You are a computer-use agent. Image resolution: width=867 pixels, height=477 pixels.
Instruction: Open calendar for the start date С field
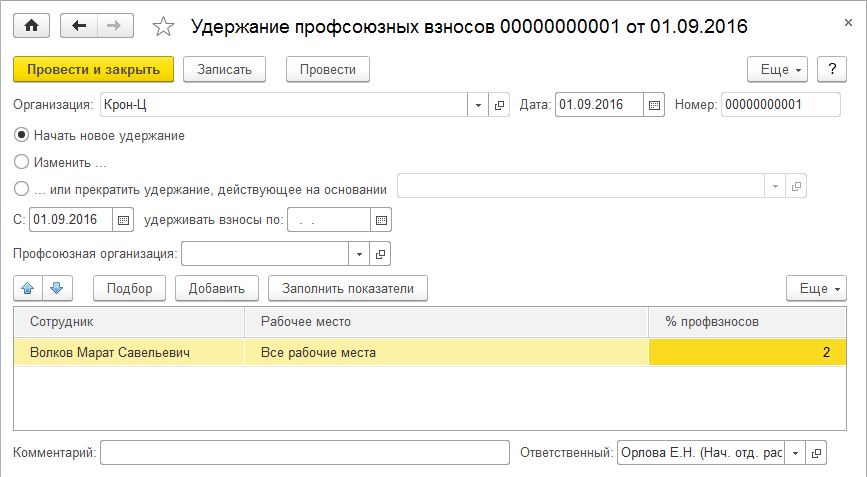point(123,220)
